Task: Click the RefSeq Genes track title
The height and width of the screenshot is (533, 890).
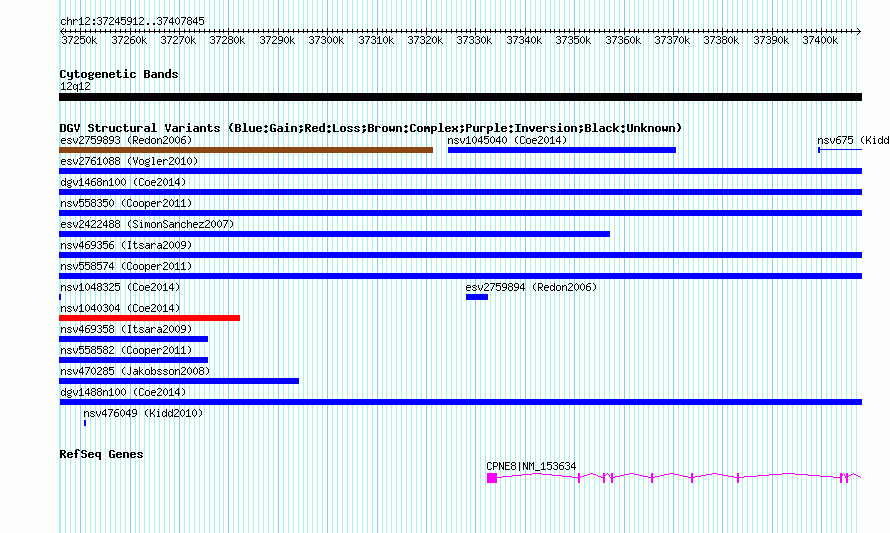Action: [x=101, y=454]
